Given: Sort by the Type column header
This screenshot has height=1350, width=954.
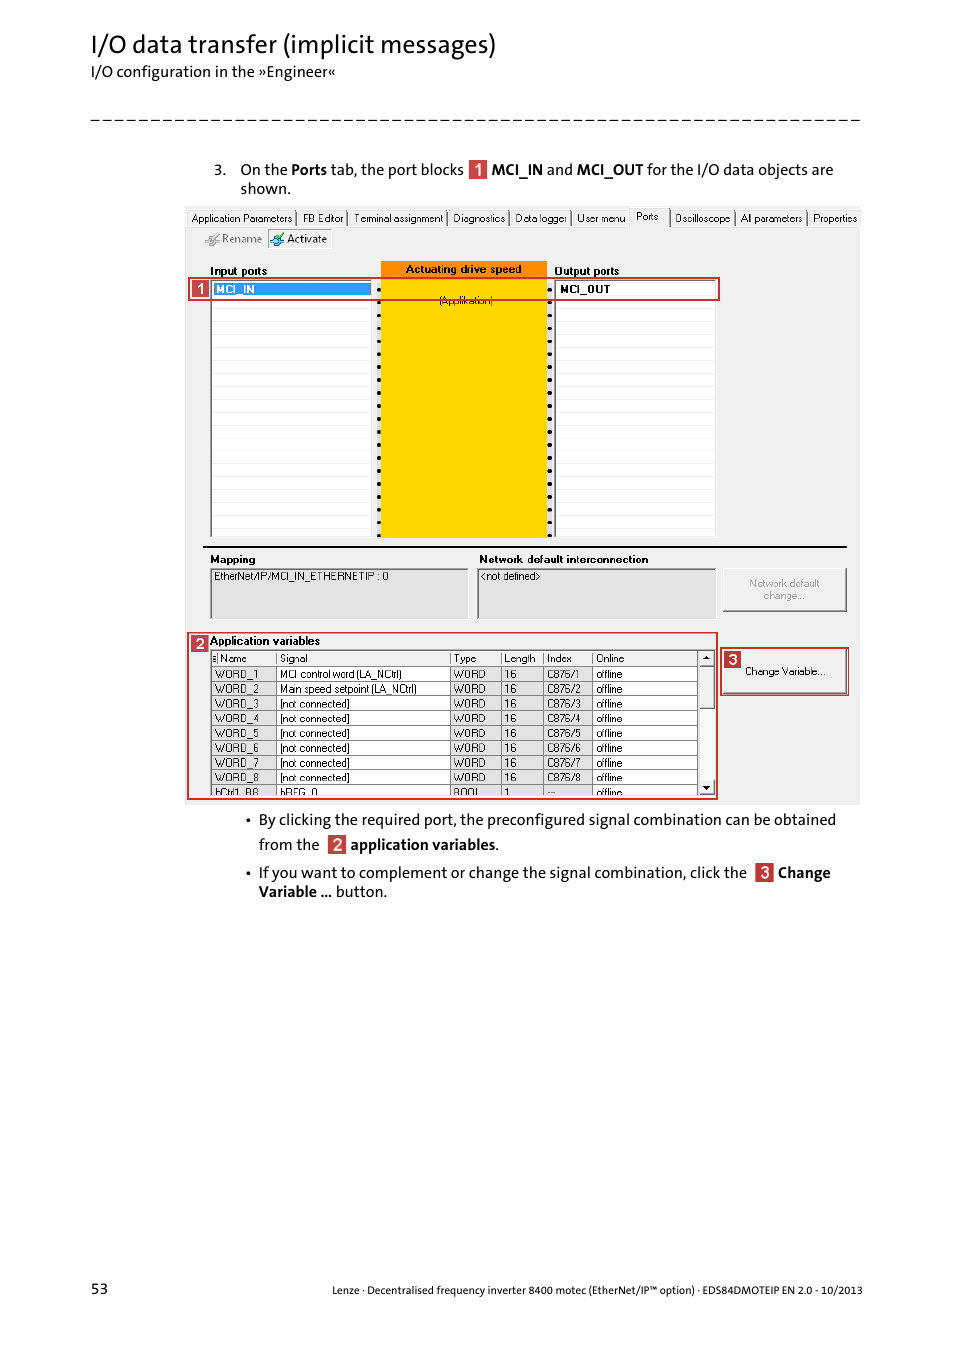Looking at the screenshot, I should click(x=476, y=659).
